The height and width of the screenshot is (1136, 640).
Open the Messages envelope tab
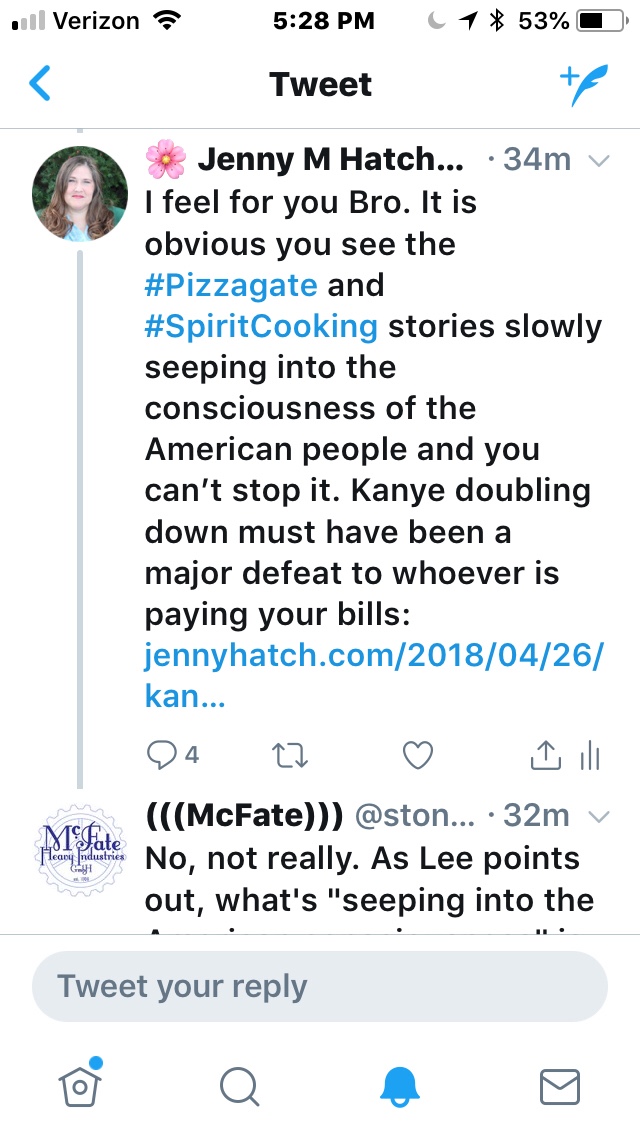tap(560, 1085)
